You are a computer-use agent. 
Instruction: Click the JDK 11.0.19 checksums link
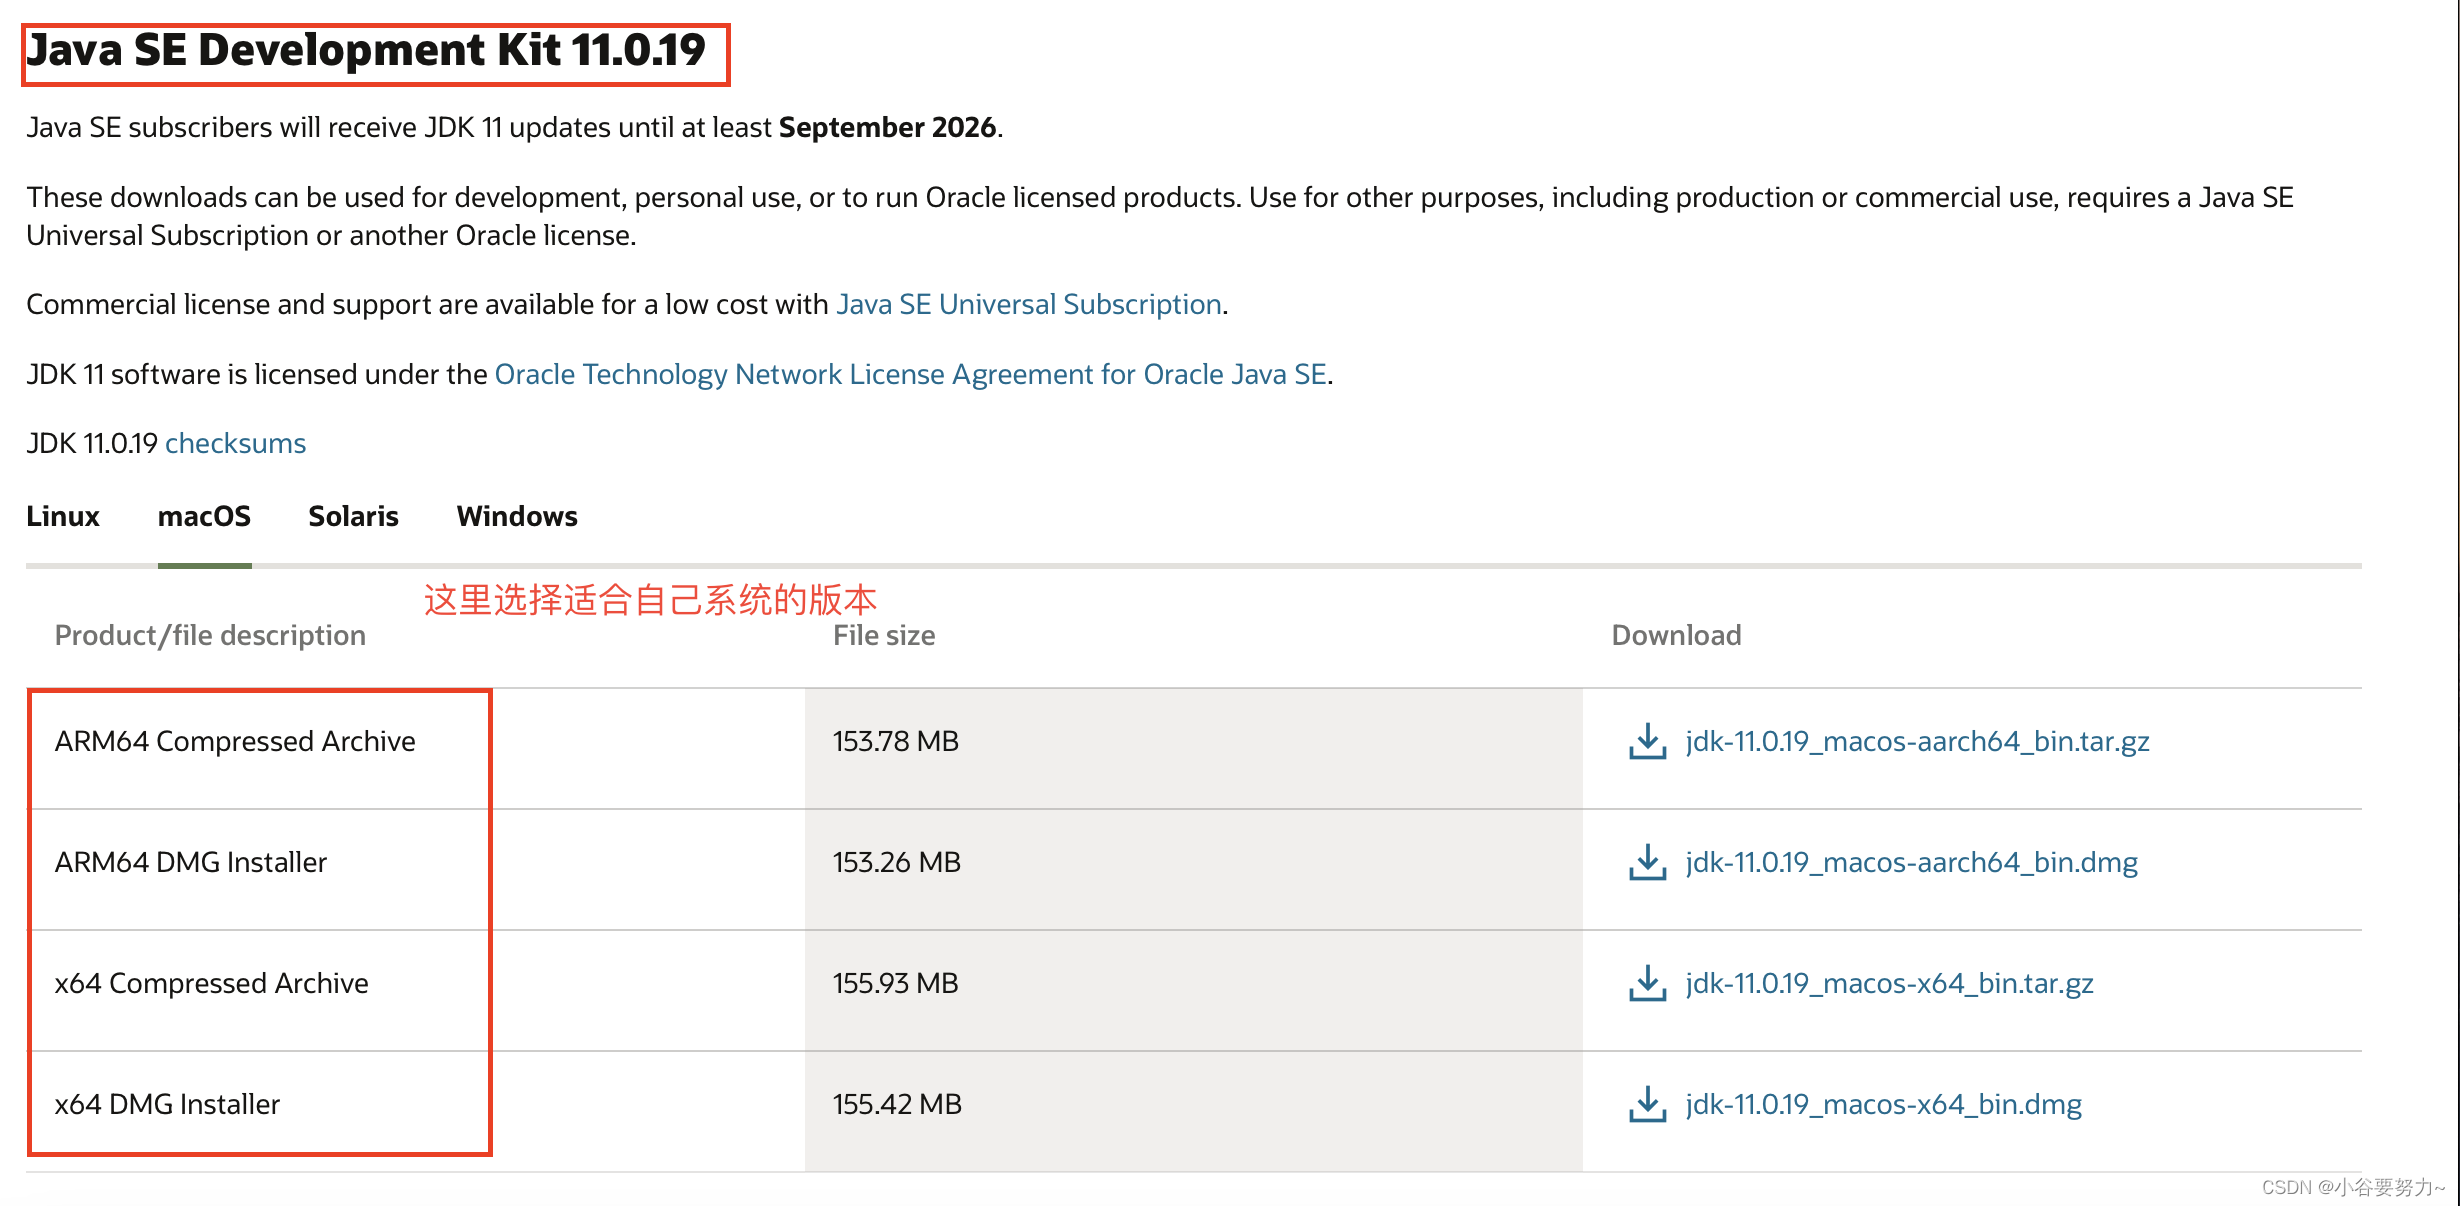pos(235,443)
